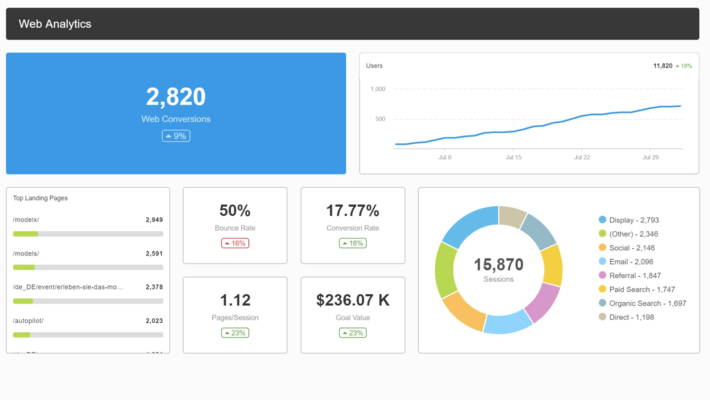Select the Email legend entry

(632, 261)
